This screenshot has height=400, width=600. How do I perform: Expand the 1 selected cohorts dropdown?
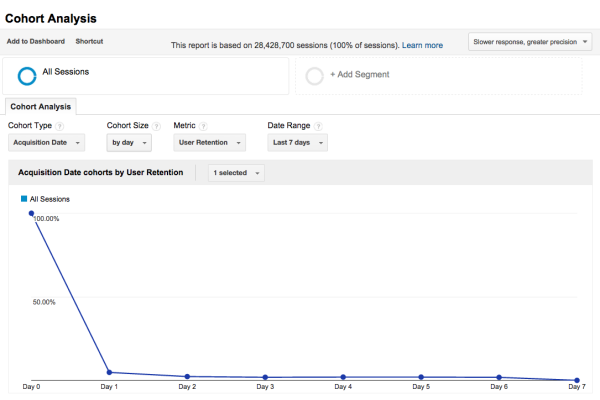[x=236, y=173]
